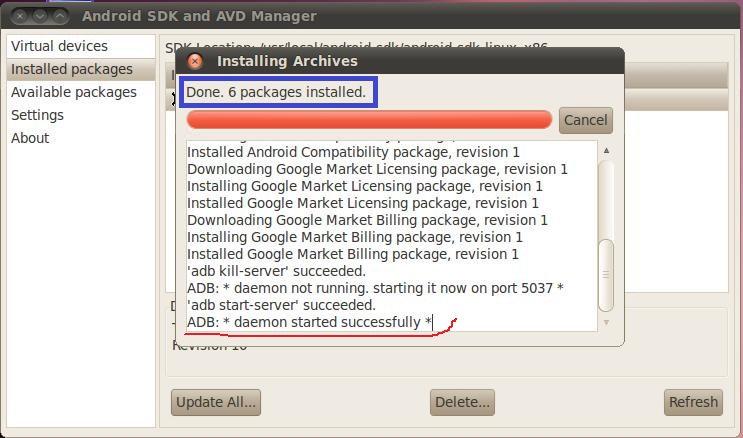This screenshot has width=743, height=438.
Task: Refresh the installed packages list
Action: pos(693,402)
